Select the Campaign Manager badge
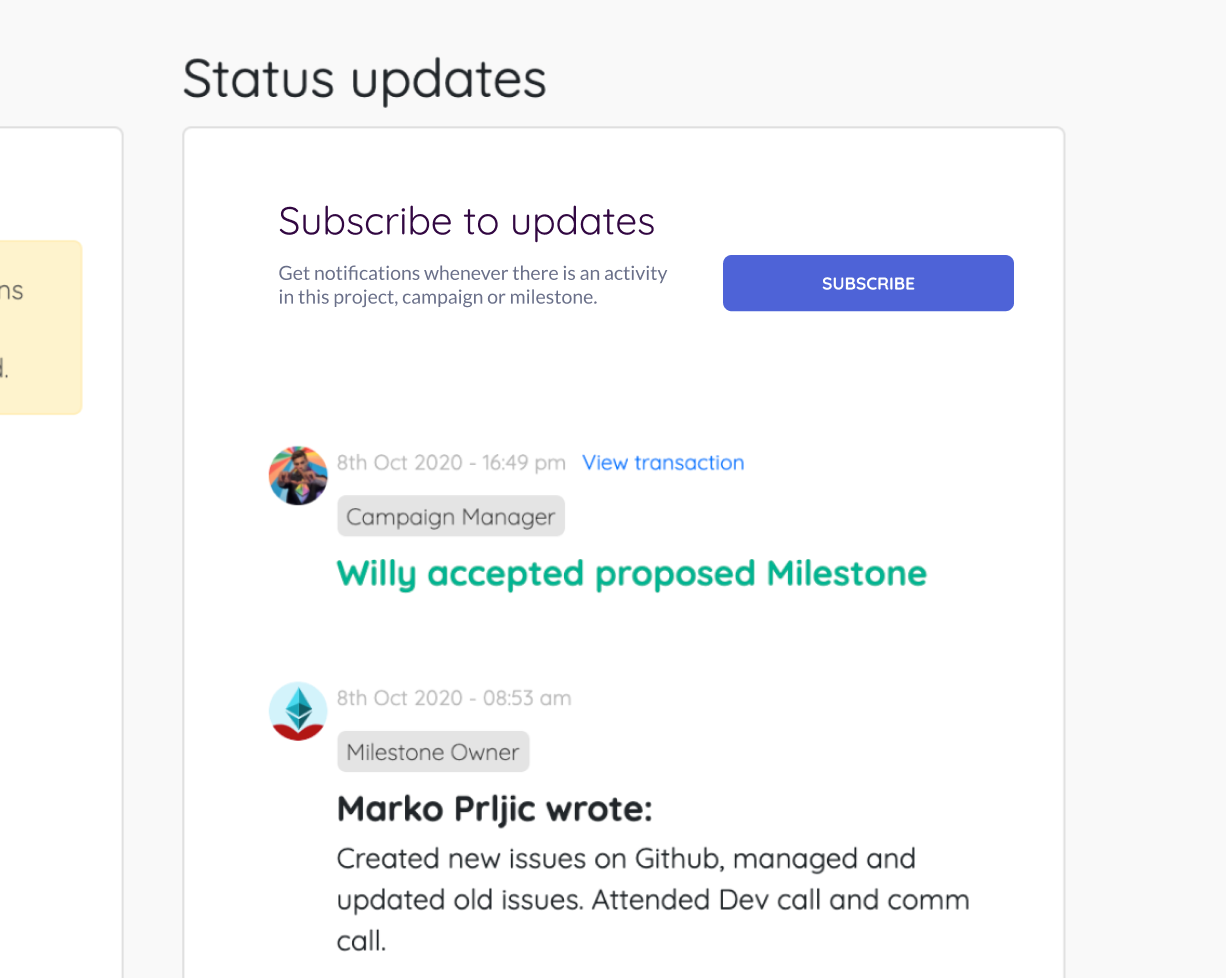This screenshot has height=978, width=1226. point(451,517)
